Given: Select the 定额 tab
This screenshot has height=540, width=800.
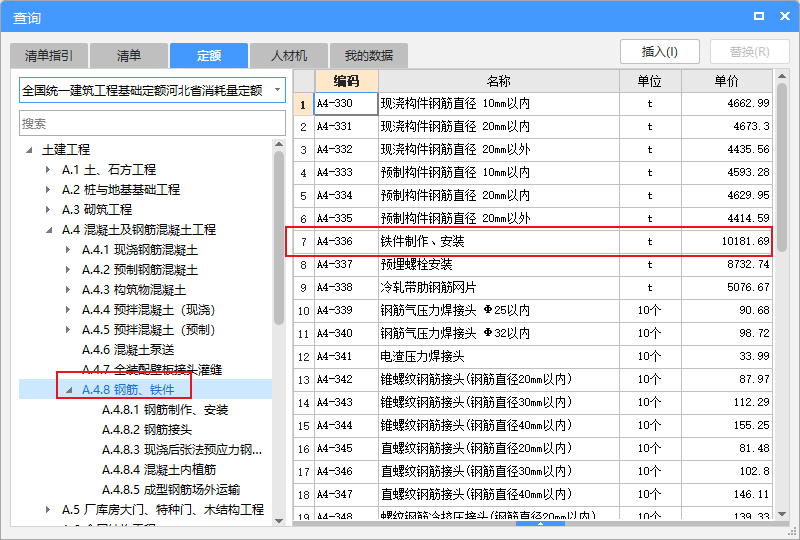Looking at the screenshot, I should (209, 56).
